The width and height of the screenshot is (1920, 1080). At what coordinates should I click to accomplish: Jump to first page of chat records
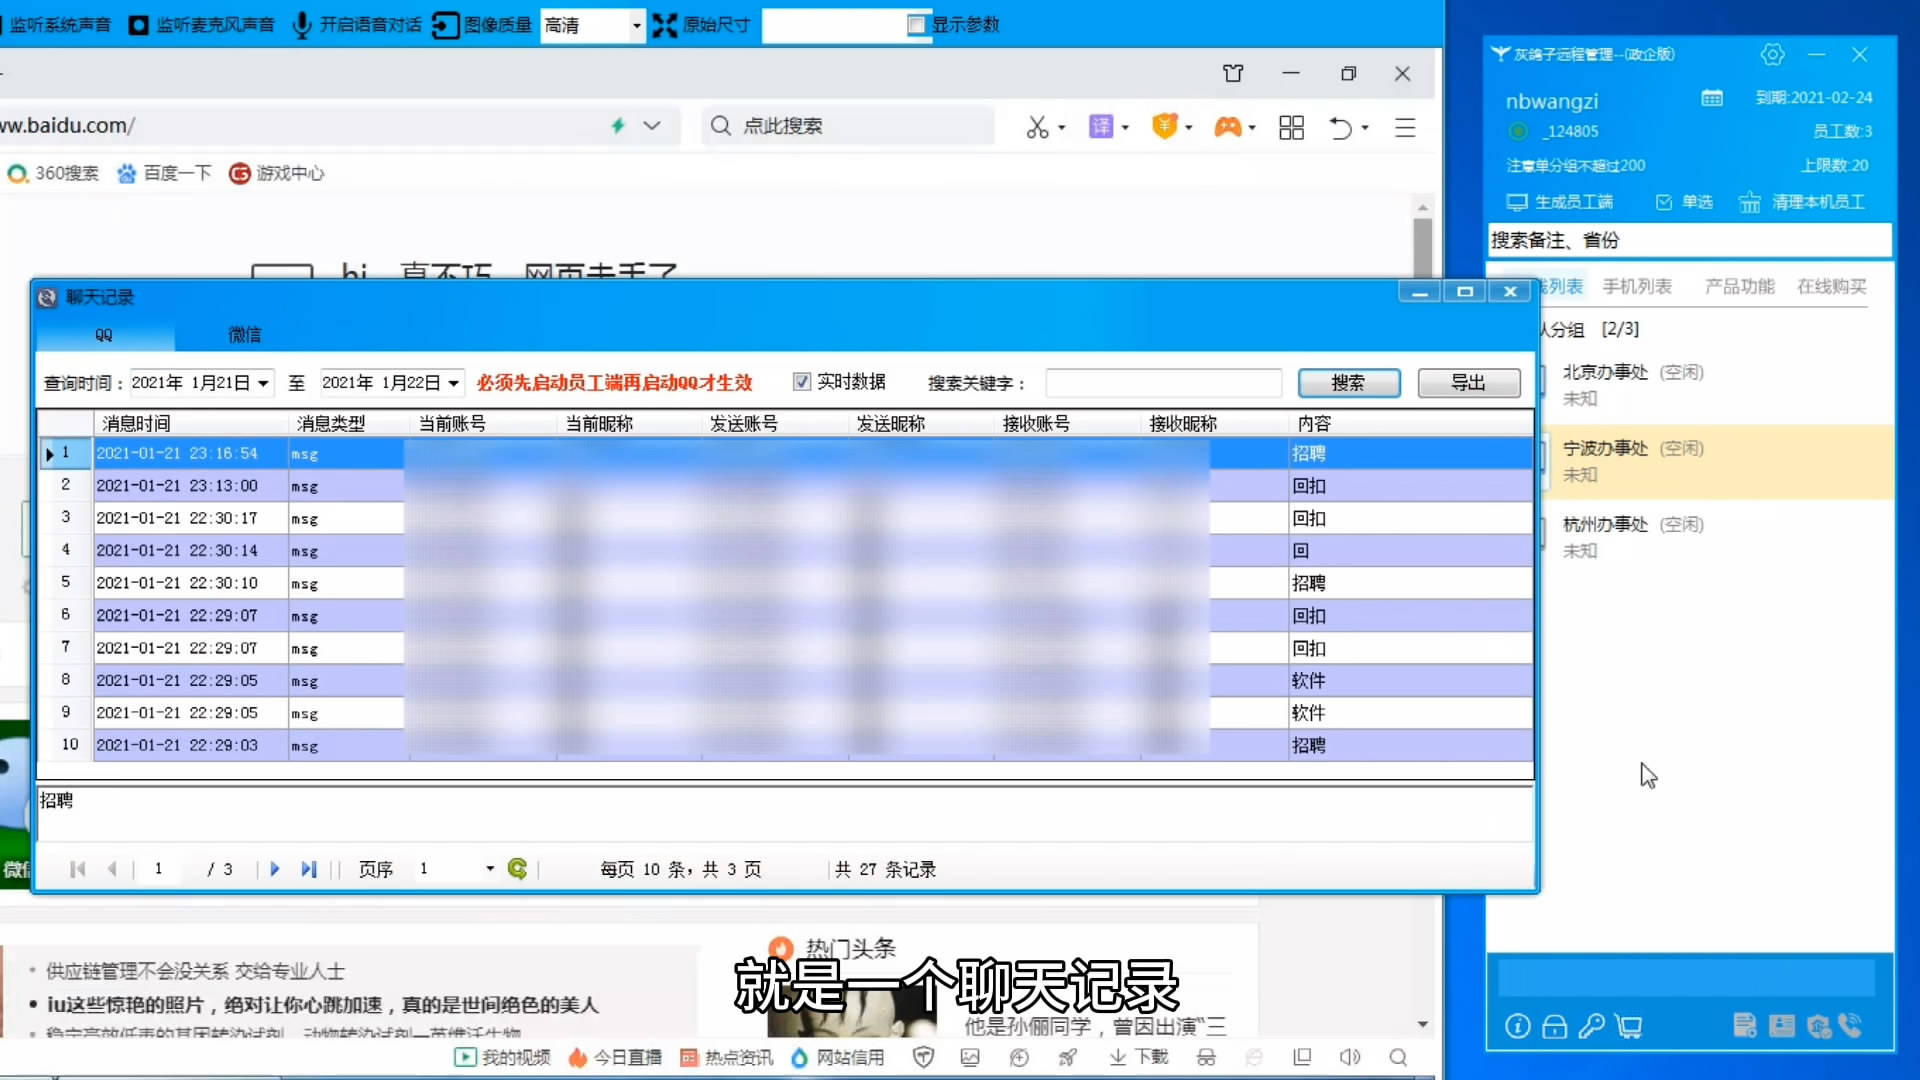(x=77, y=869)
